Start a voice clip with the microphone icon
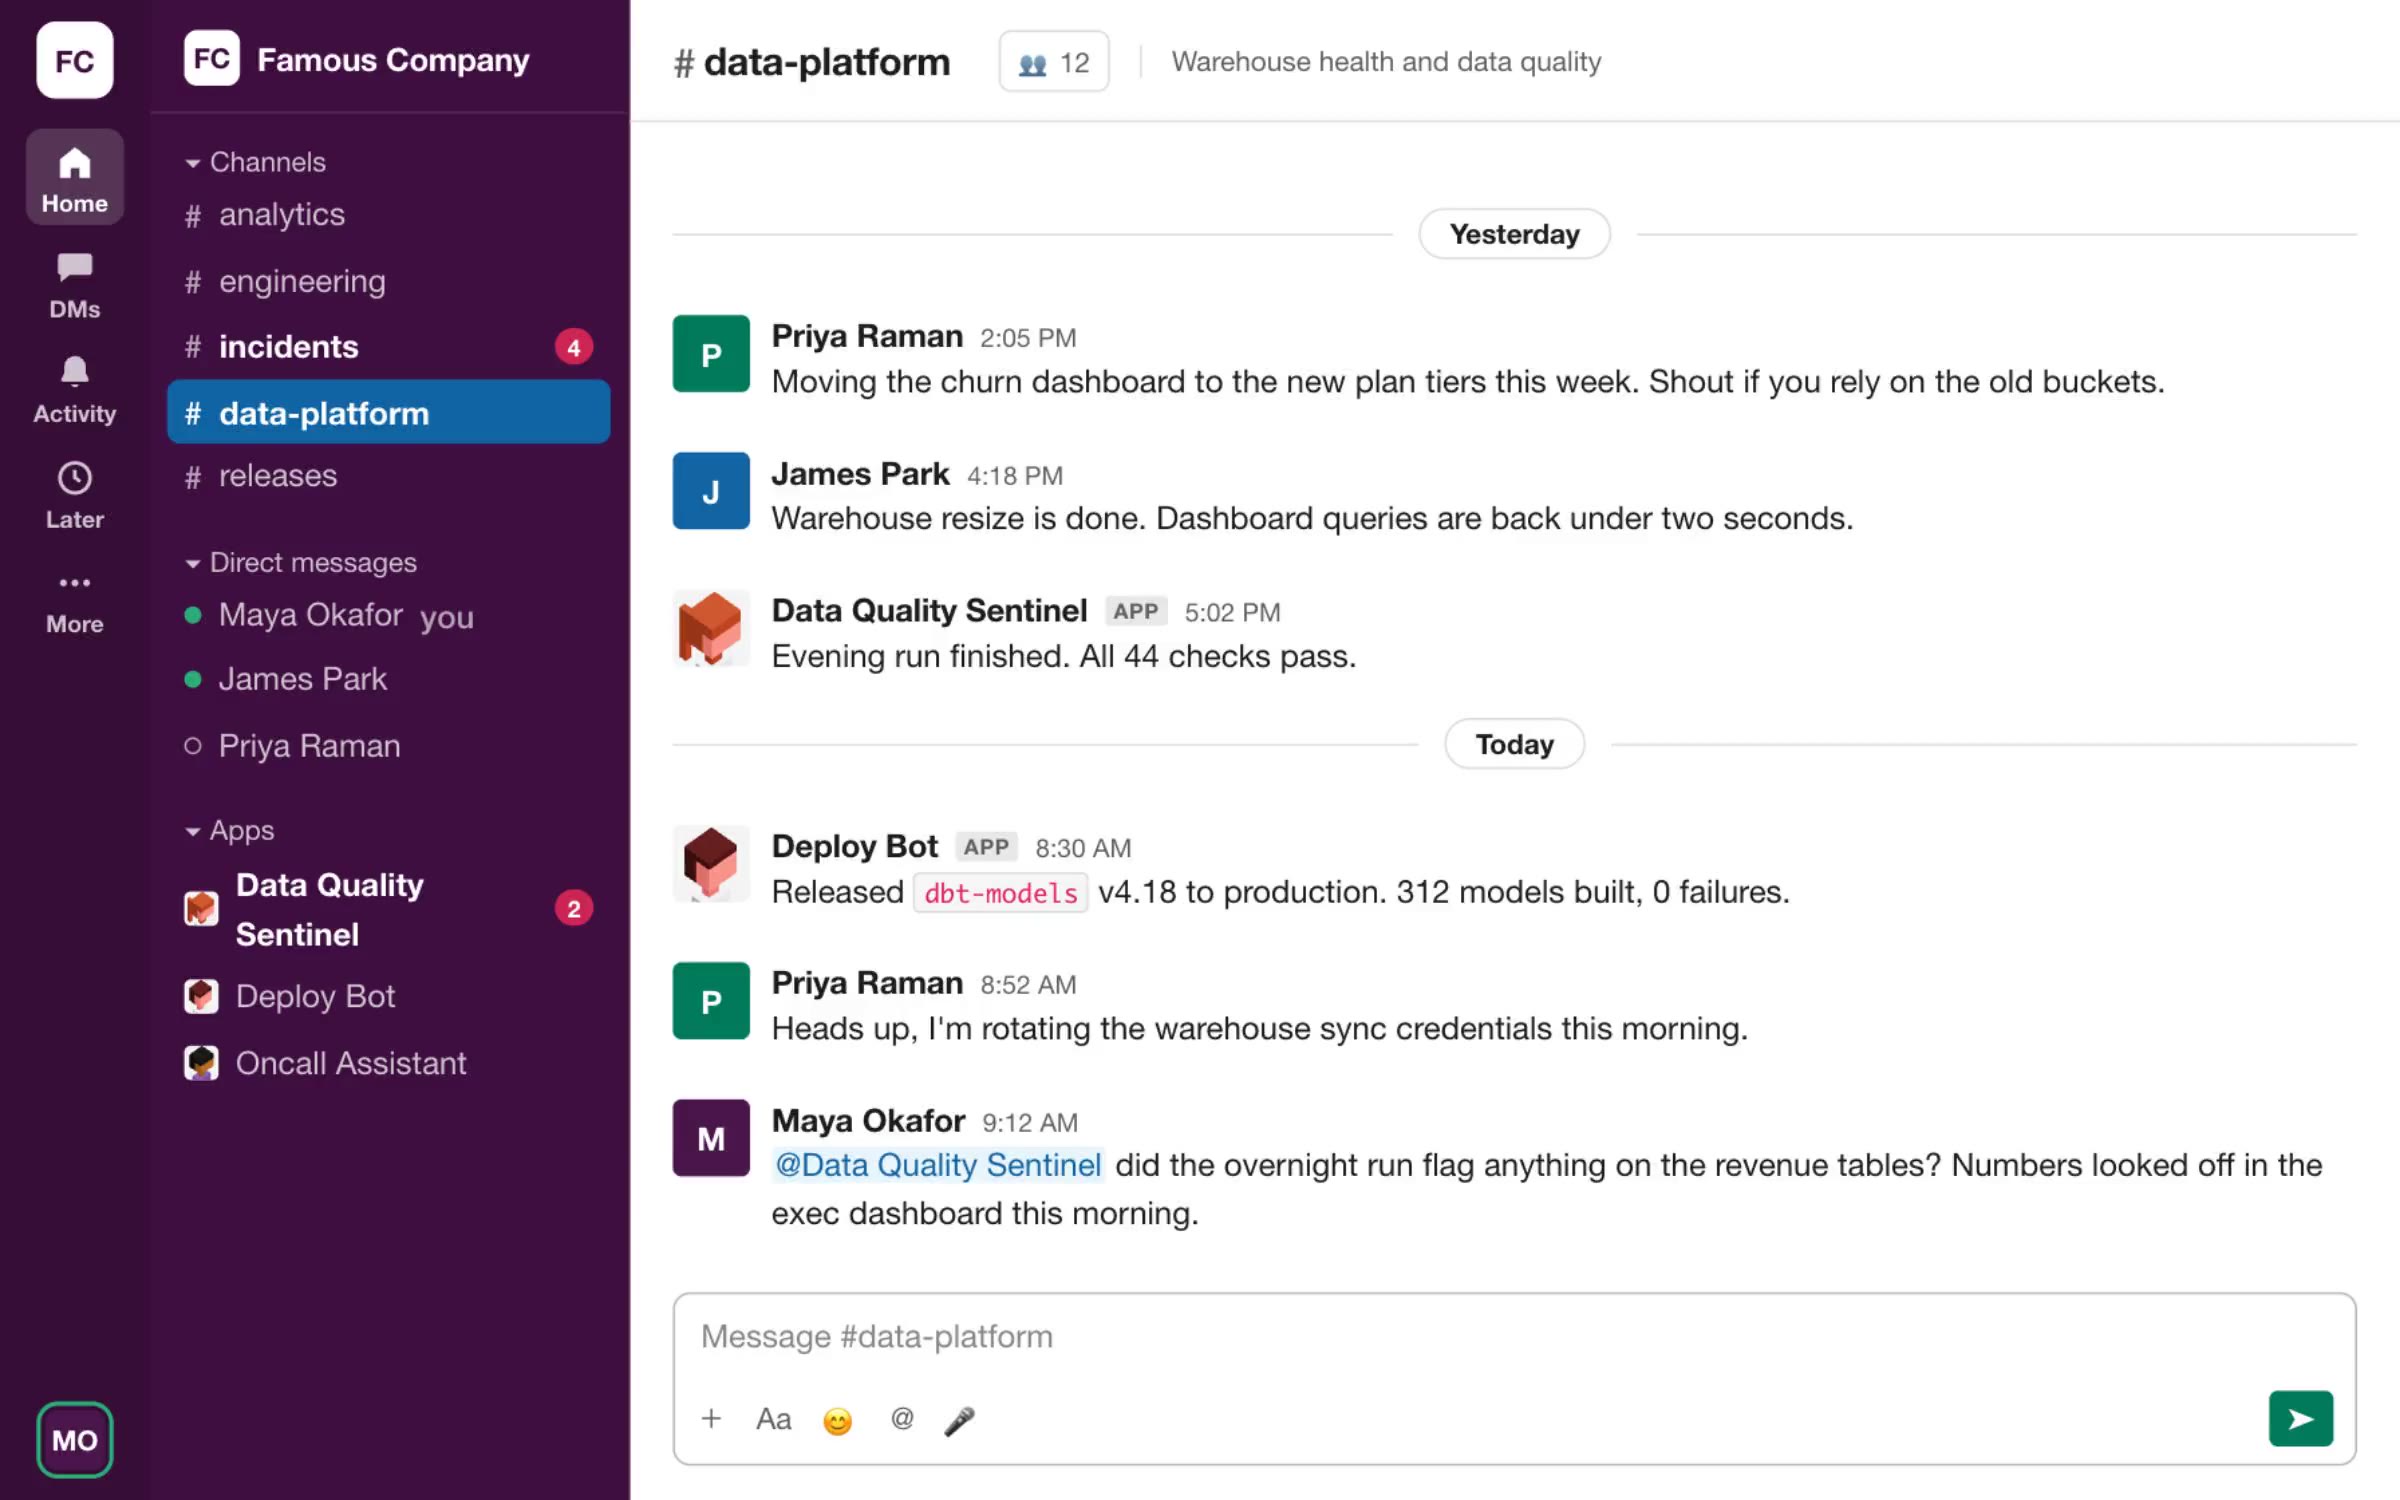The image size is (2400, 1500). (960, 1420)
